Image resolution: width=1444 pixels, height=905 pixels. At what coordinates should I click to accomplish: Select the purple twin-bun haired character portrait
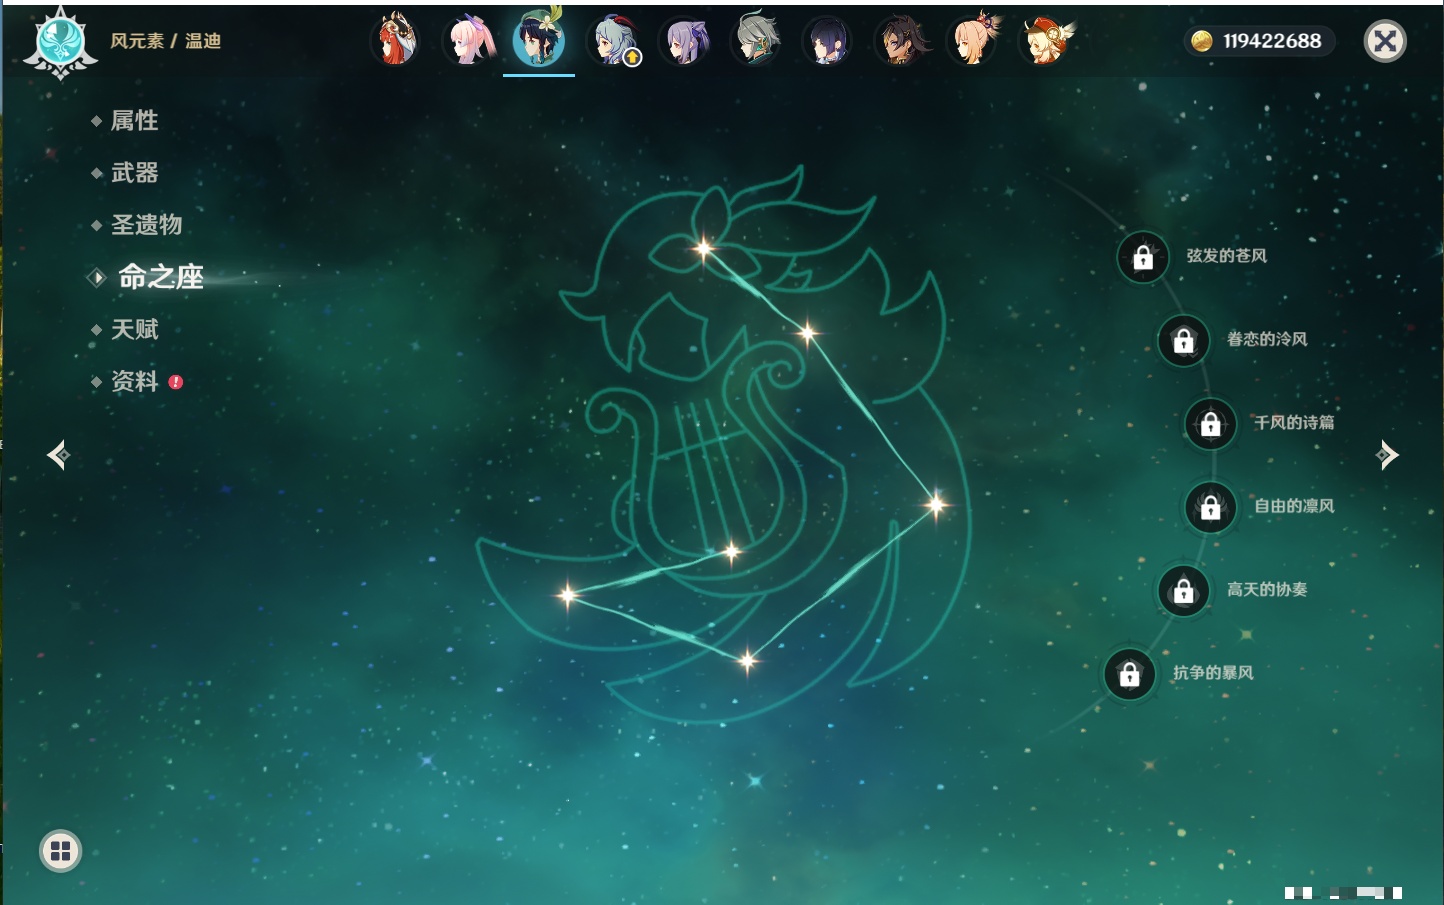685,40
